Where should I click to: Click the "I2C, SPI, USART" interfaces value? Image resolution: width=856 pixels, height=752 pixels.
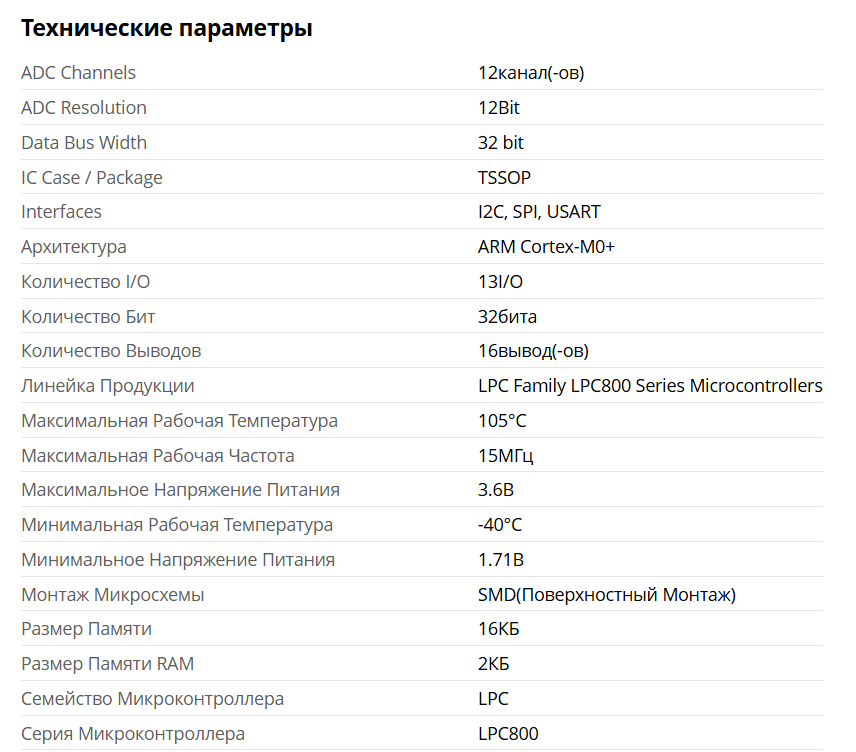coord(539,212)
